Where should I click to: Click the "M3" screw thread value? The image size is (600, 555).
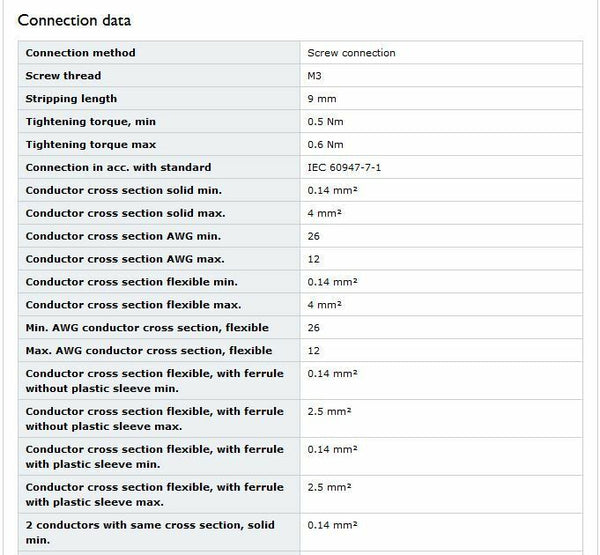click(x=315, y=76)
